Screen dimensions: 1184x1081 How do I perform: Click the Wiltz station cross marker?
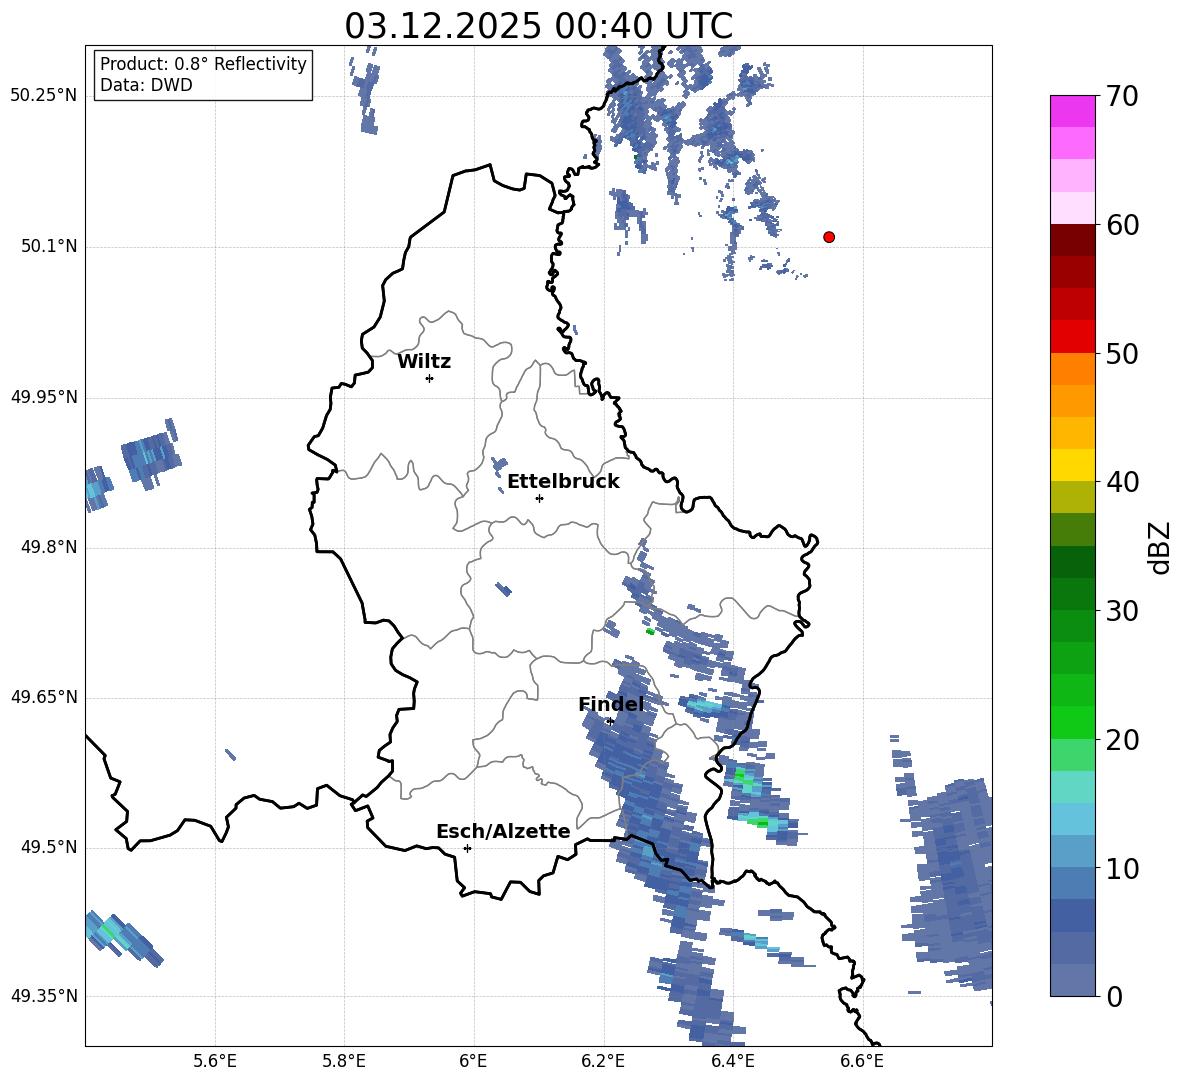pyautogui.click(x=430, y=378)
